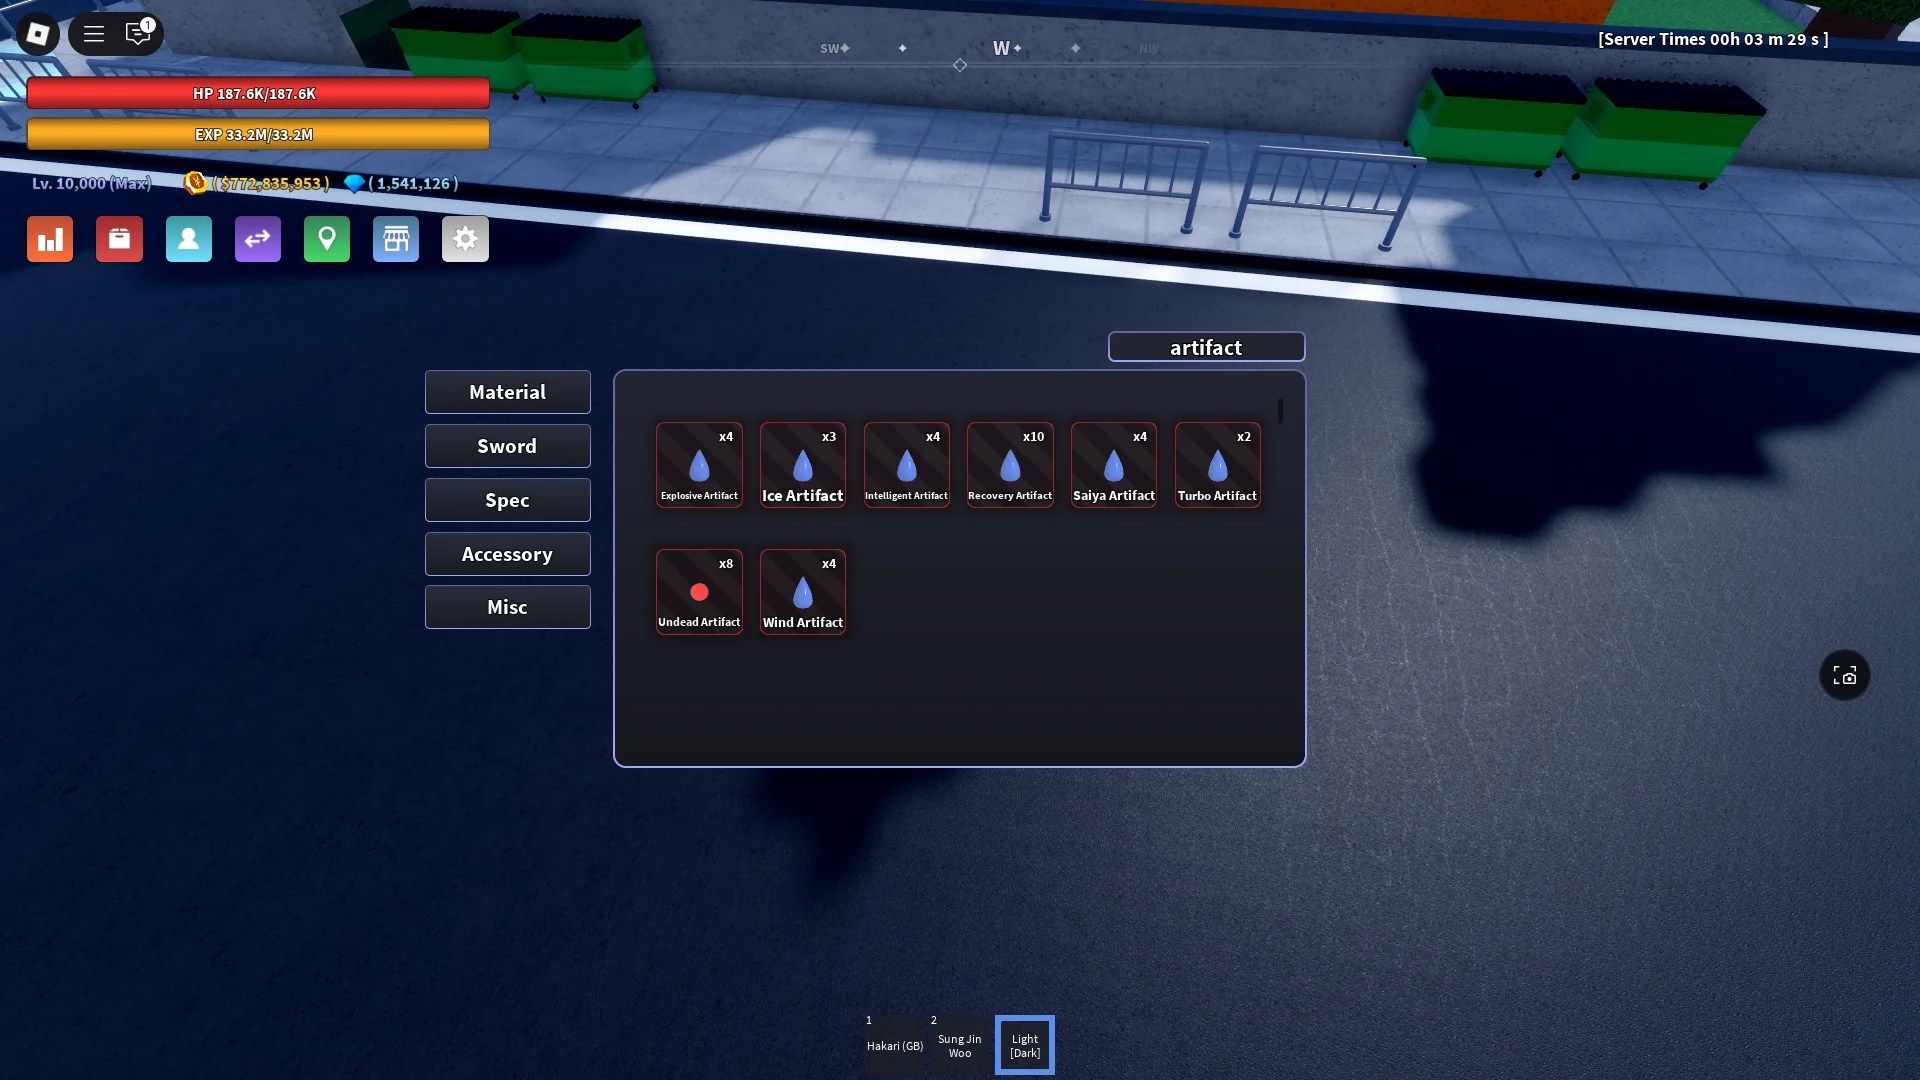Viewport: 1920px width, 1080px height.
Task: Click the Explosive Artifact icon
Action: 699,465
